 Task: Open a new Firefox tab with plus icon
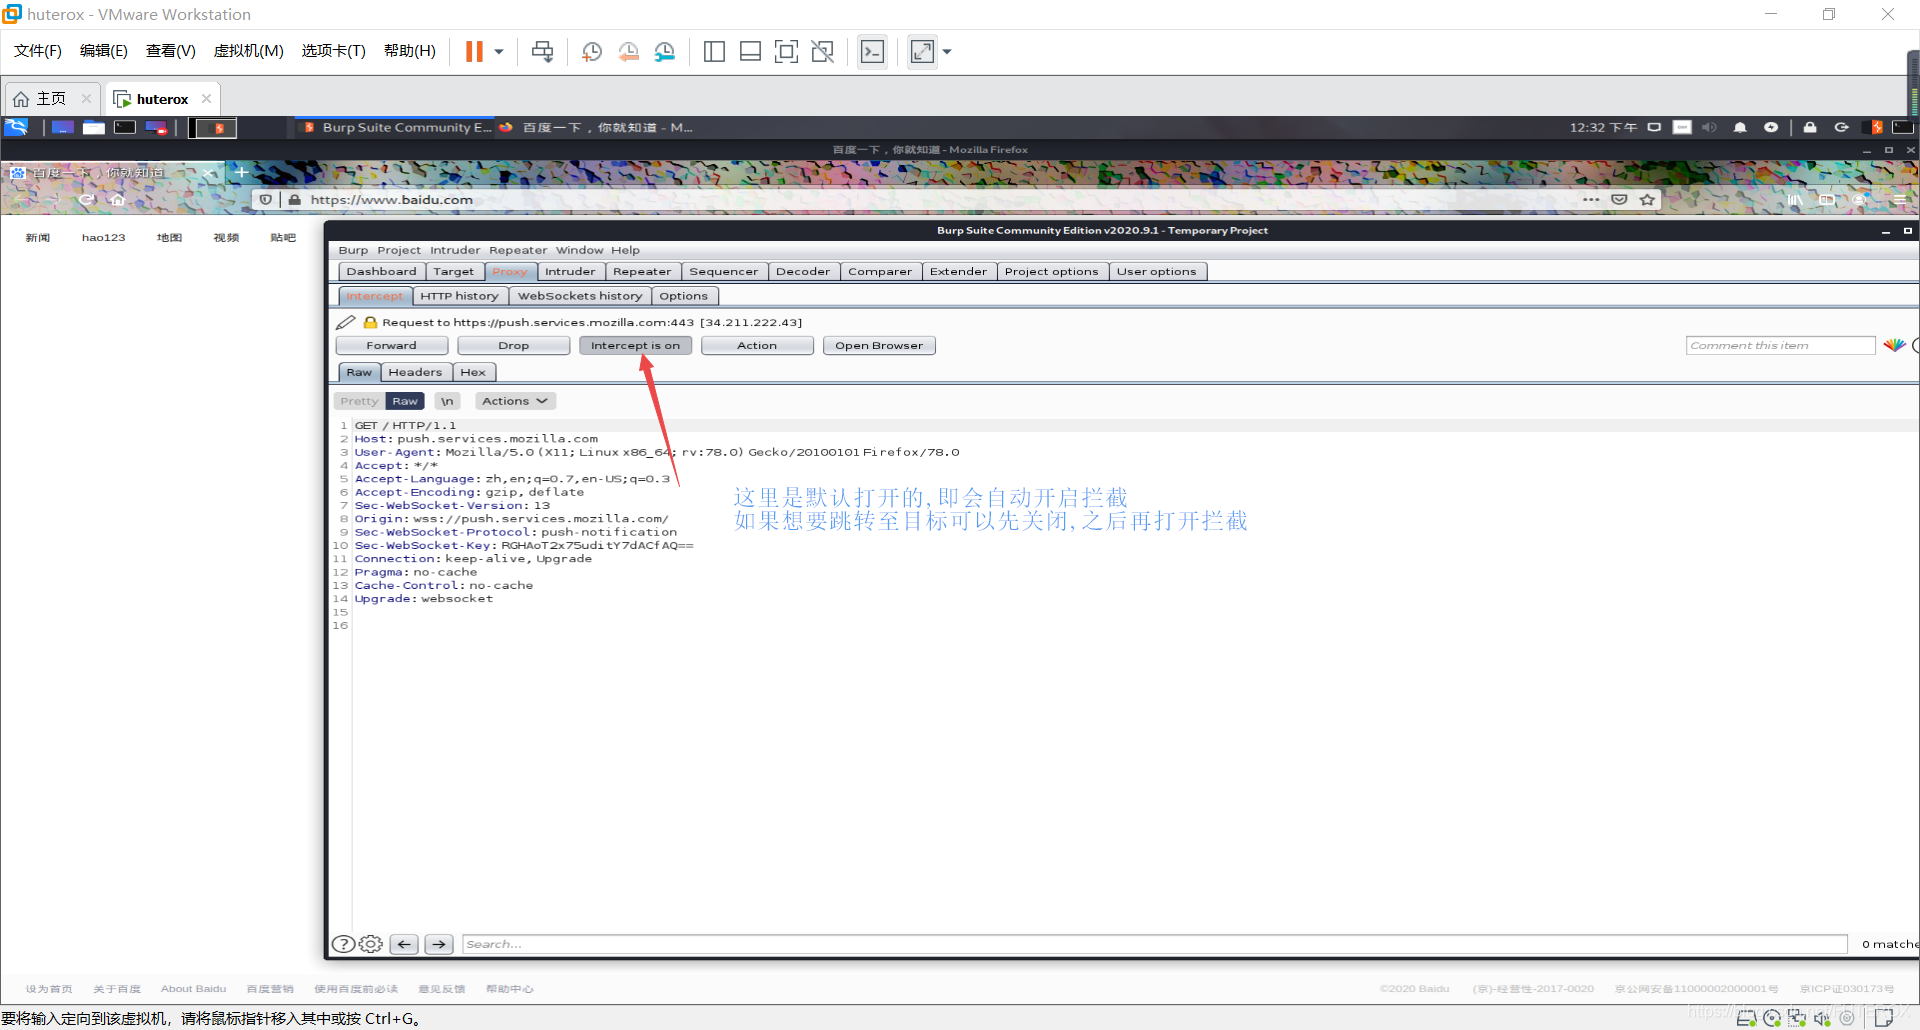pos(241,172)
